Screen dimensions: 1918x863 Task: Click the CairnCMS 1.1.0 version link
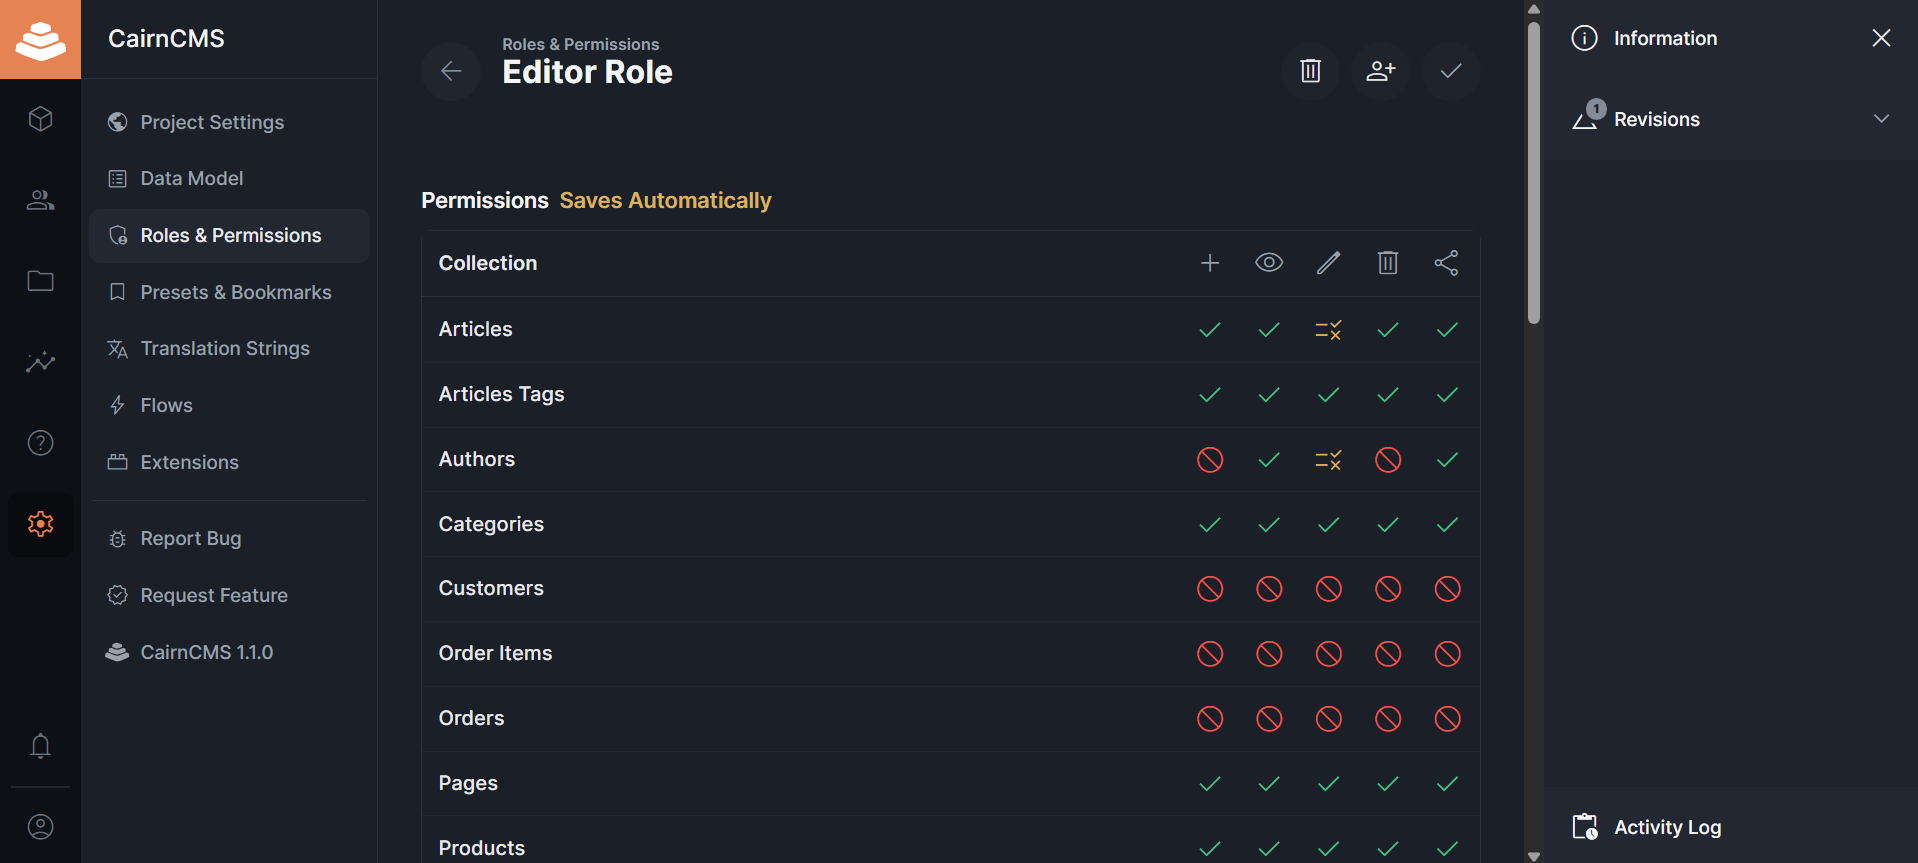coord(229,652)
